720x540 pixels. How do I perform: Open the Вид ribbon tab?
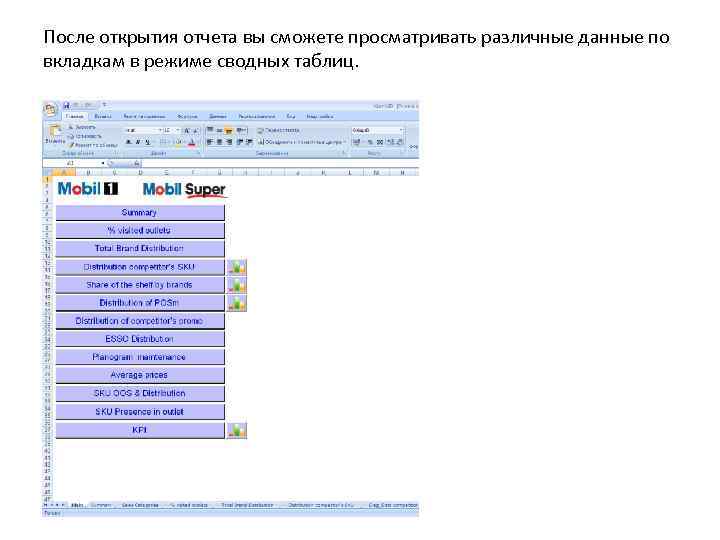pos(291,117)
